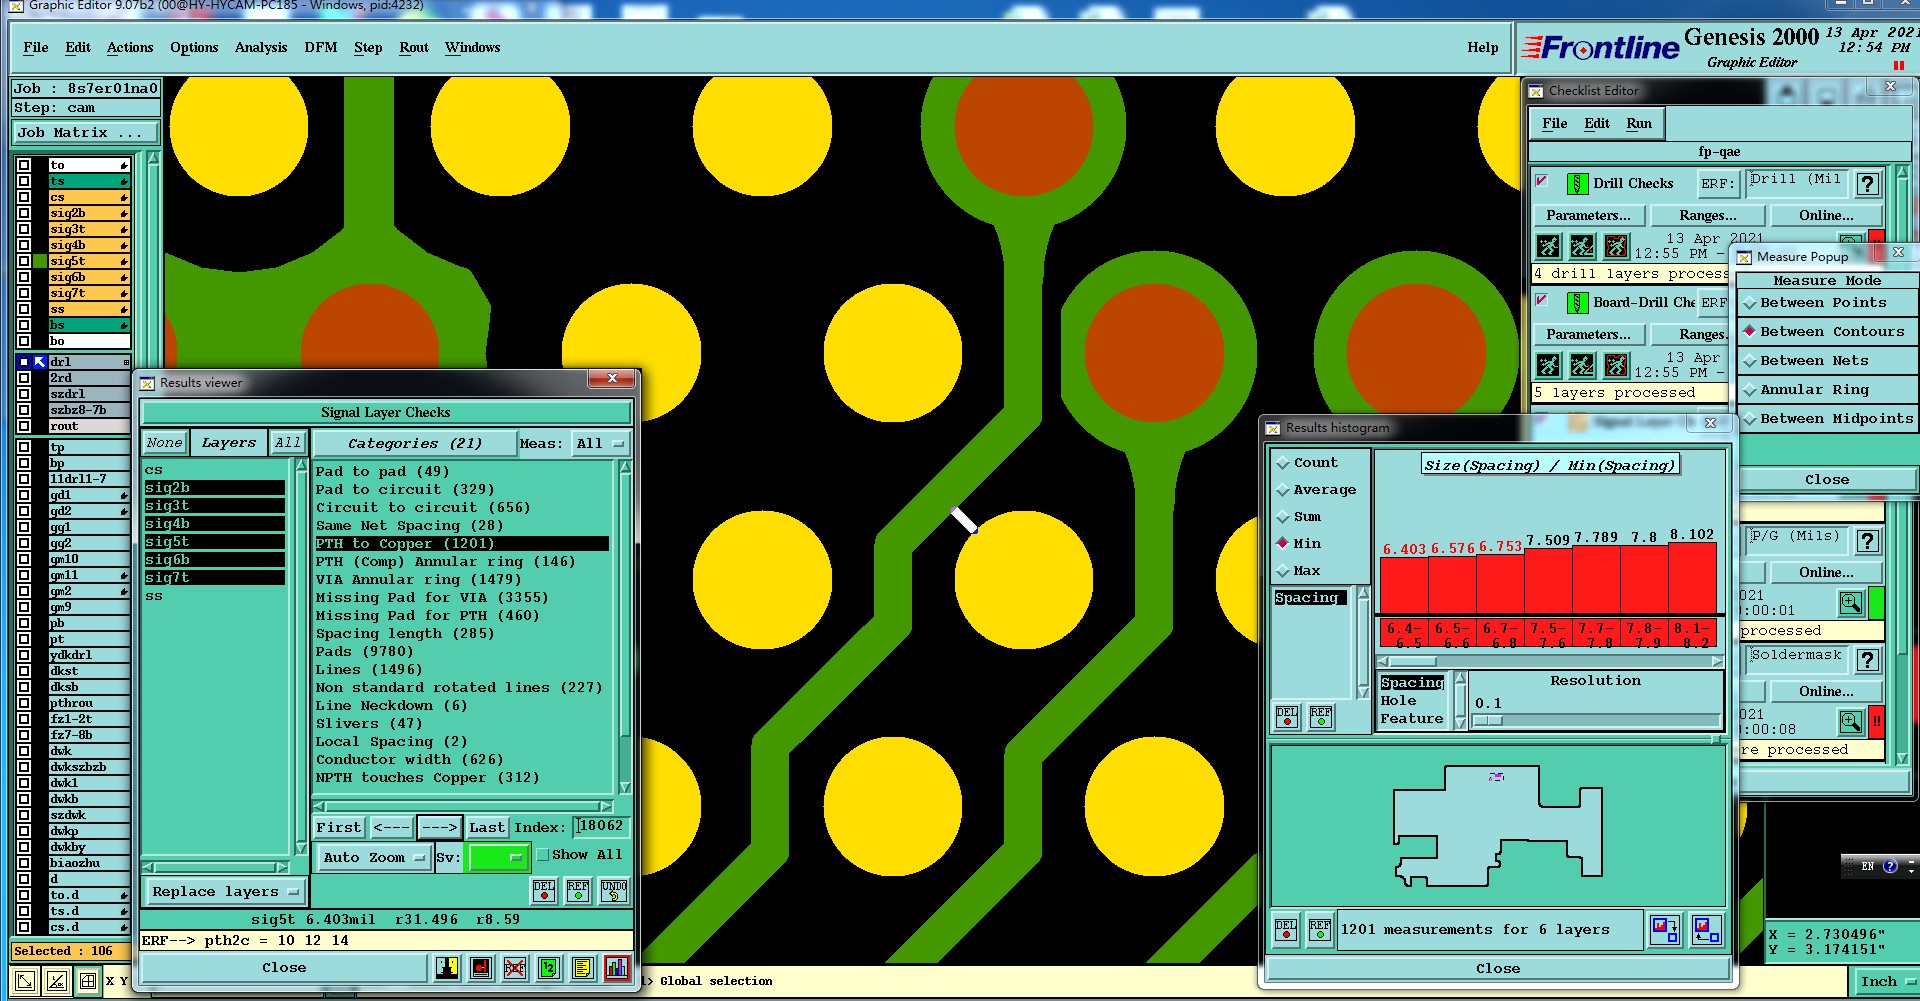Click the grid snap icon at bottom-left

88,981
